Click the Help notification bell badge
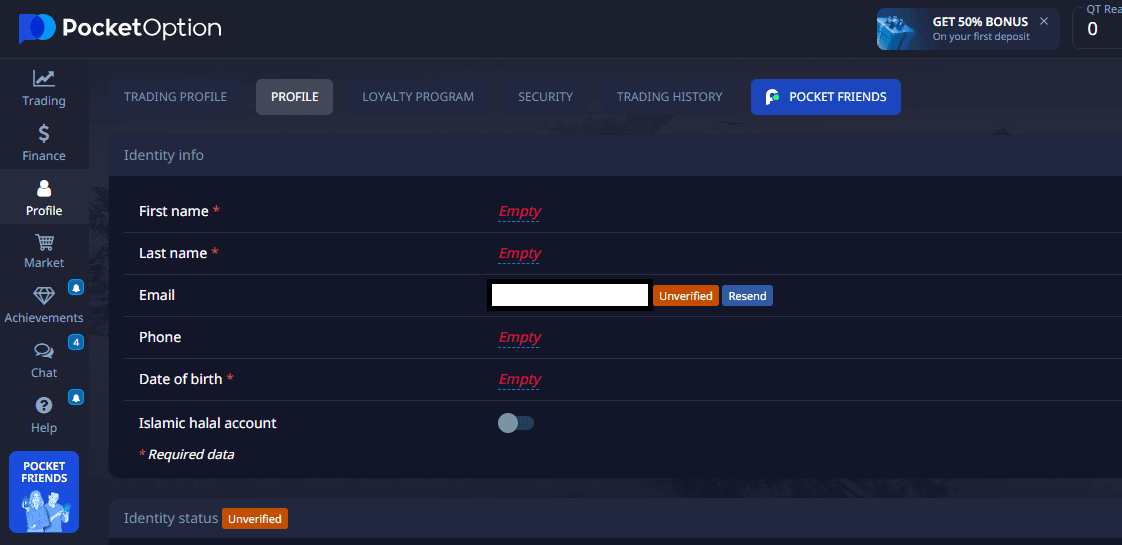The width and height of the screenshot is (1122, 545). click(x=76, y=397)
